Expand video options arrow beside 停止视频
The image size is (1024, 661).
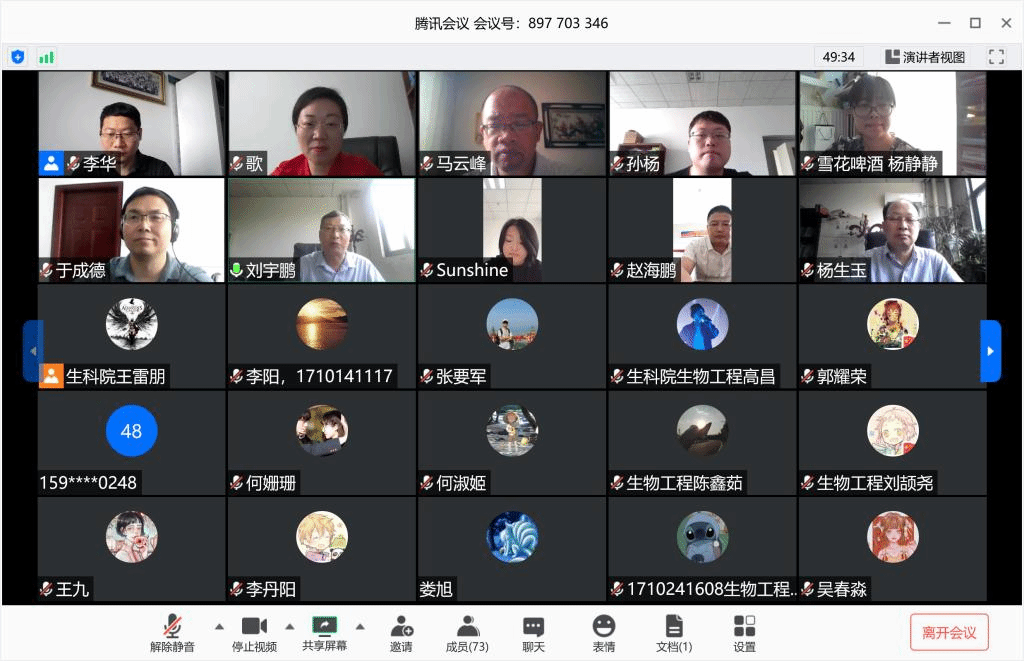(x=290, y=627)
